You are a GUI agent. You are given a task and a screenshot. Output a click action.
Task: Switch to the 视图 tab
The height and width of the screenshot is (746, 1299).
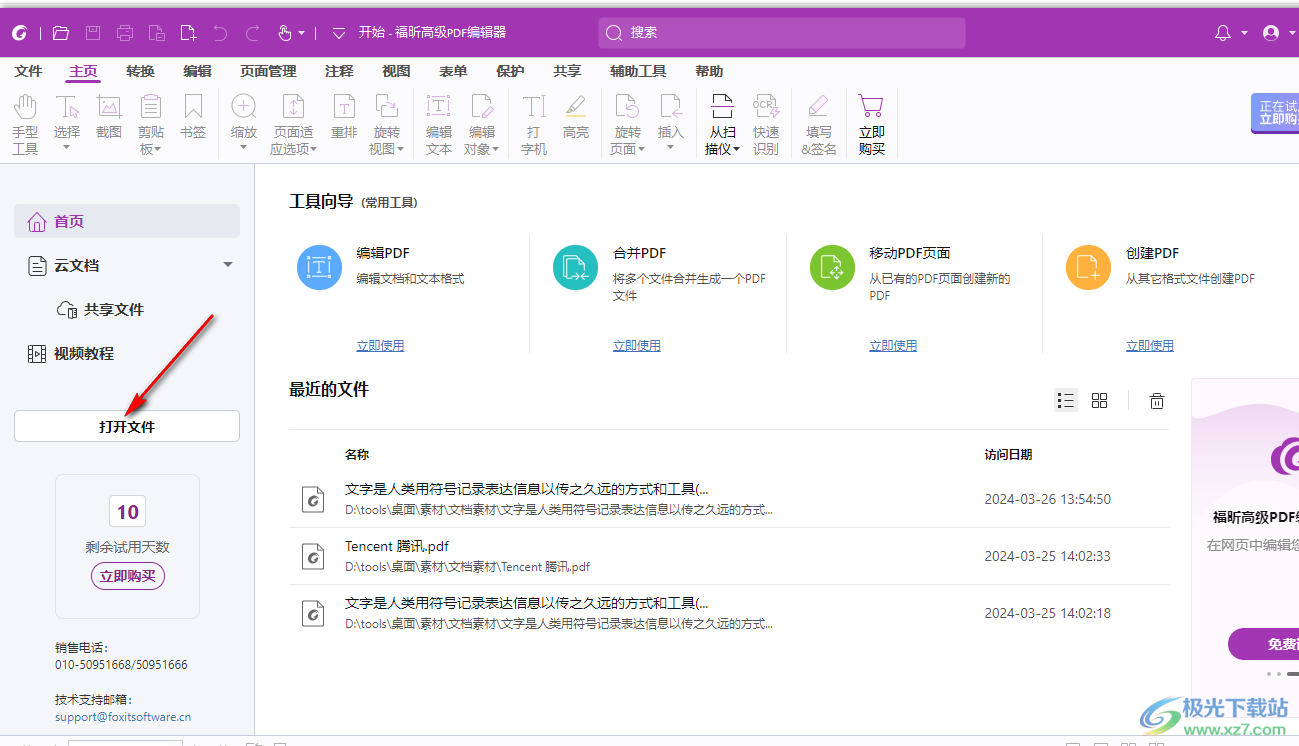coord(397,71)
